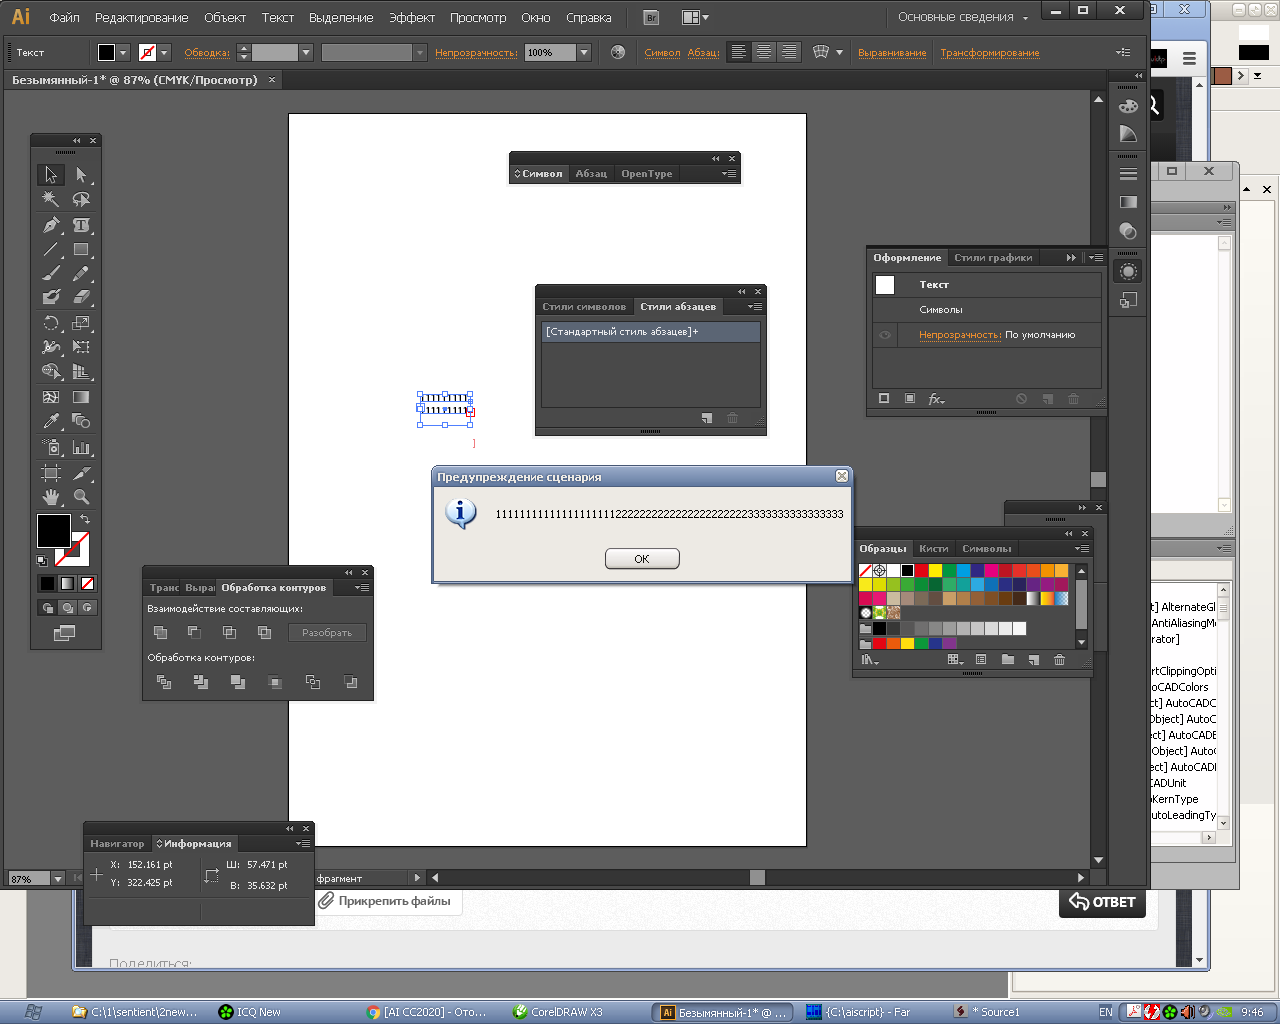Open the opacity 100% dropdown
The image size is (1280, 1024).
click(584, 52)
